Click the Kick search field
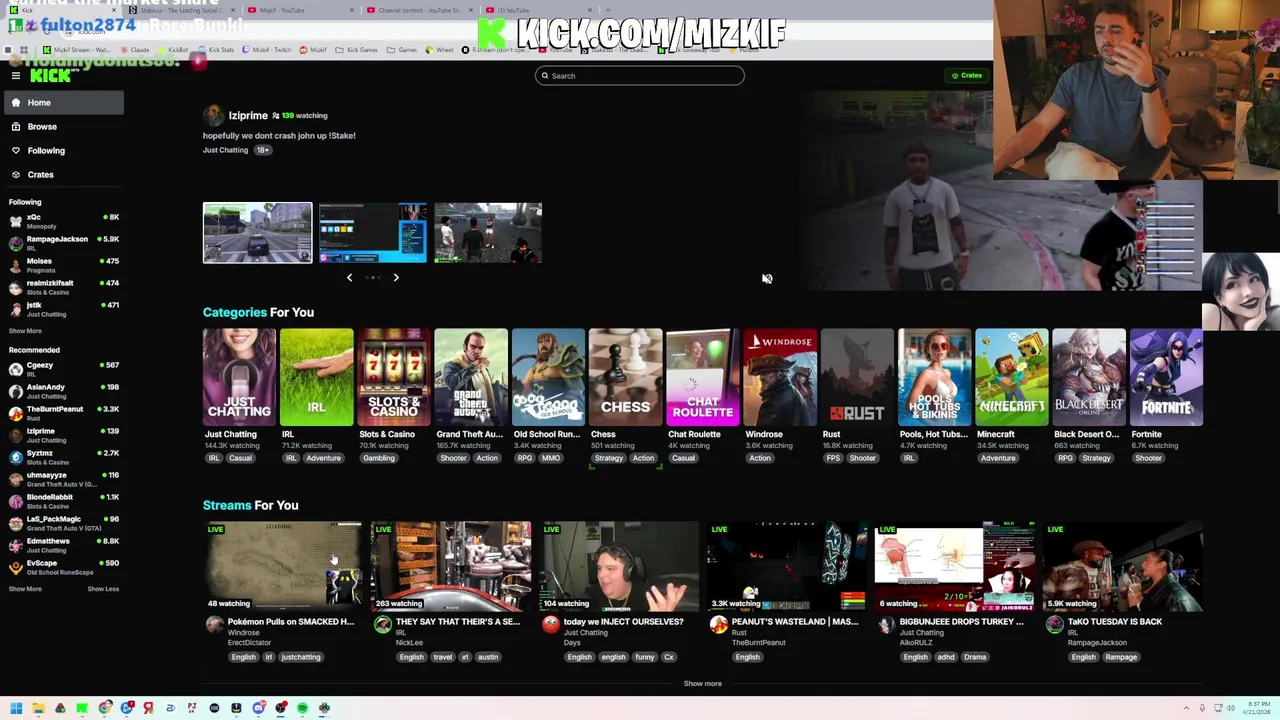1280x720 pixels. [640, 75]
